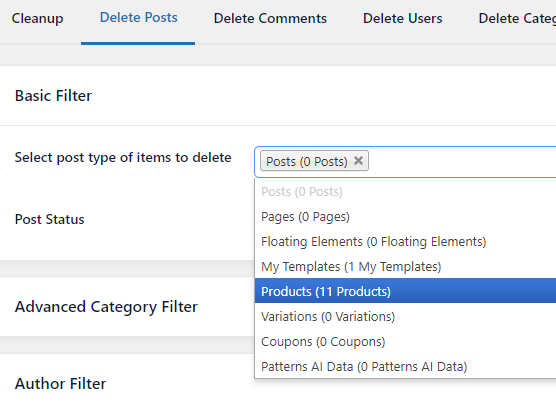Click the disabled Posts (0 Posts) option

tap(405, 192)
